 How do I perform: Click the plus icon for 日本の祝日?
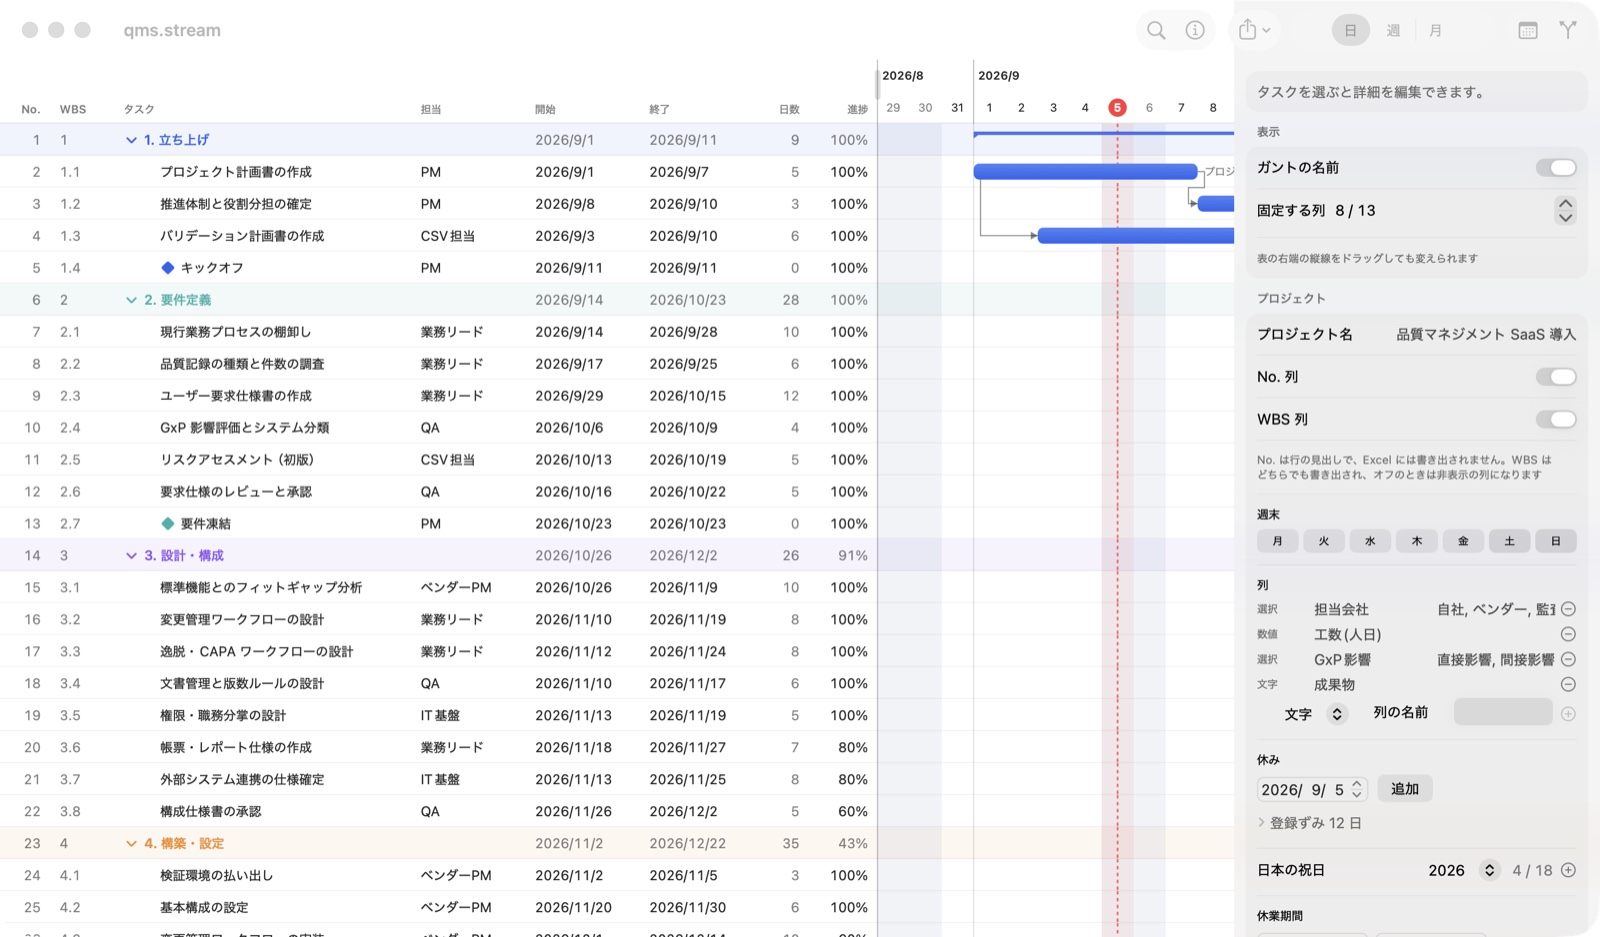pos(1568,870)
